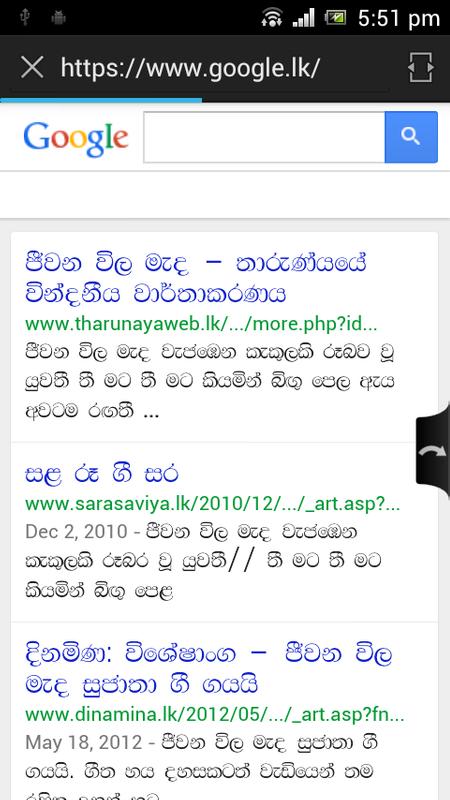This screenshot has width=450, height=800.
Task: Tap the battery indicator icon
Action: click(335, 18)
